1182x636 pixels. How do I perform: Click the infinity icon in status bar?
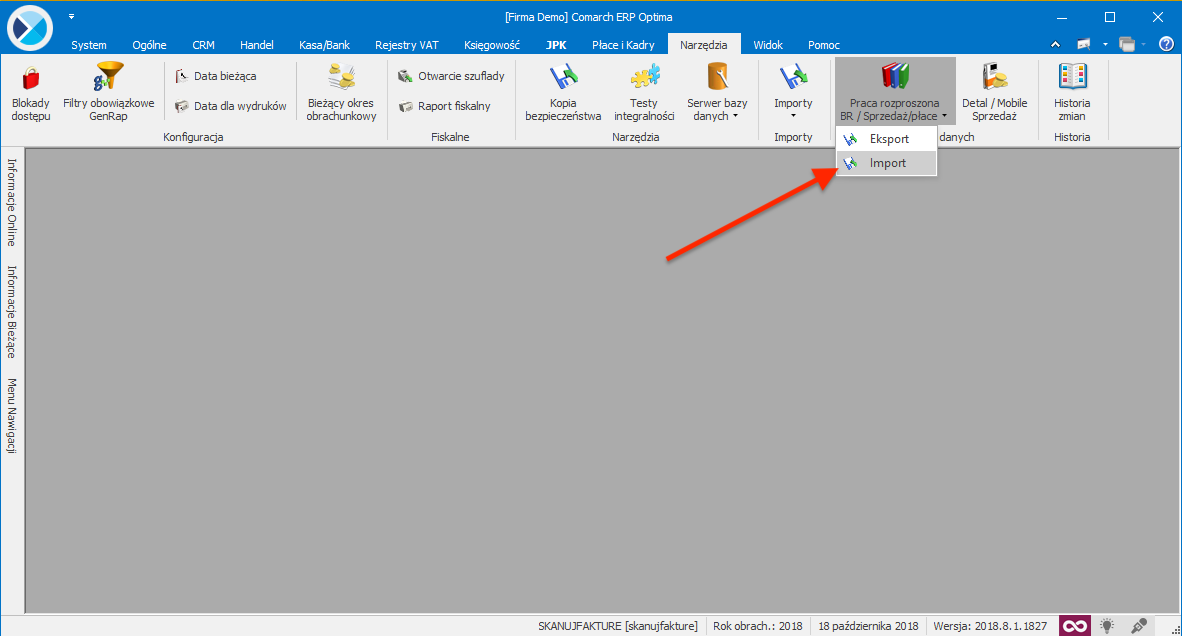(1075, 626)
